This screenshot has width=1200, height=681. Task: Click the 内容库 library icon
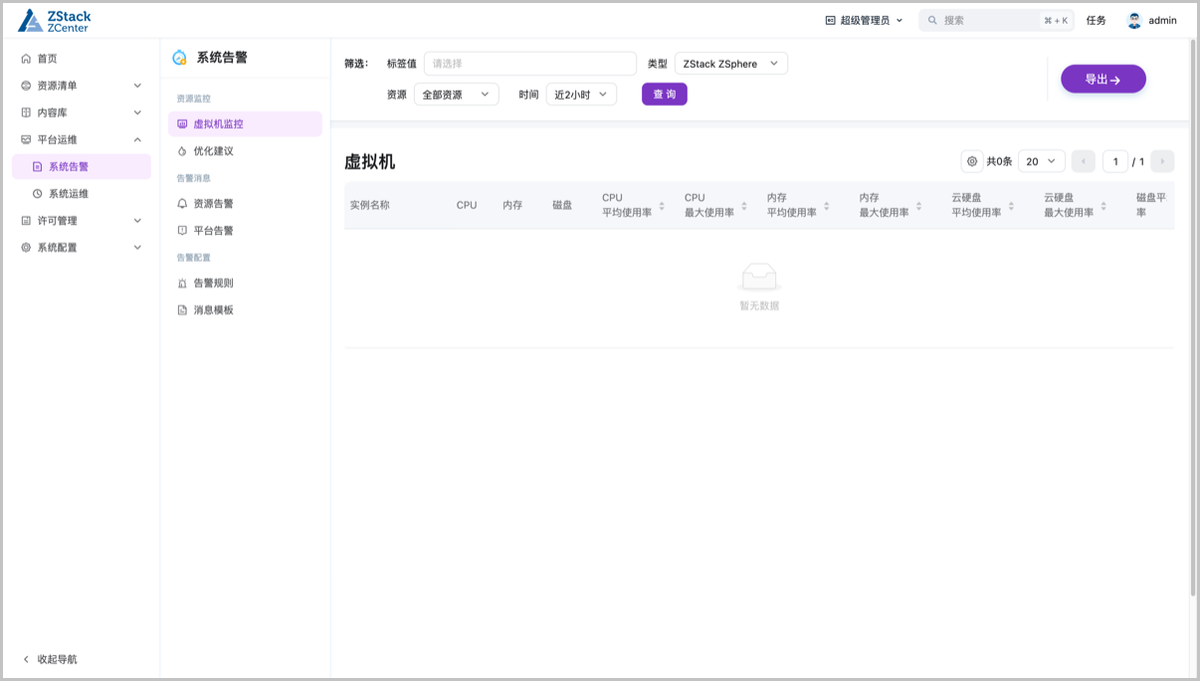pyautogui.click(x=26, y=113)
